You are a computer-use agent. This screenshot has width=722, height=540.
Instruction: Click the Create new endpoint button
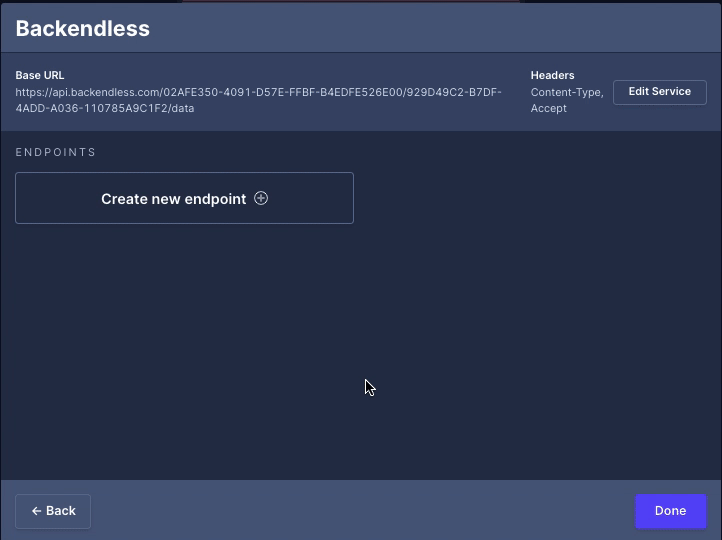184,198
